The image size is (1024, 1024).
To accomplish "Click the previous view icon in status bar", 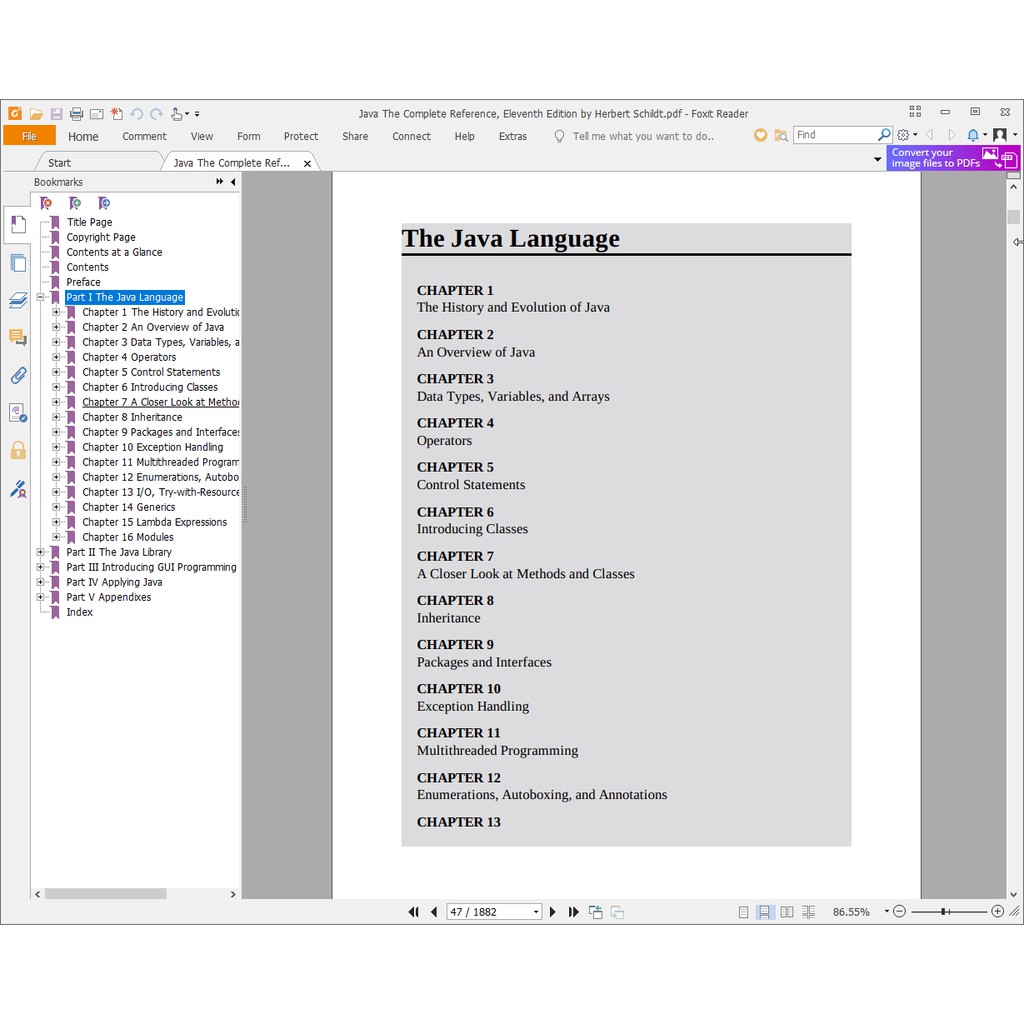I will click(x=596, y=912).
